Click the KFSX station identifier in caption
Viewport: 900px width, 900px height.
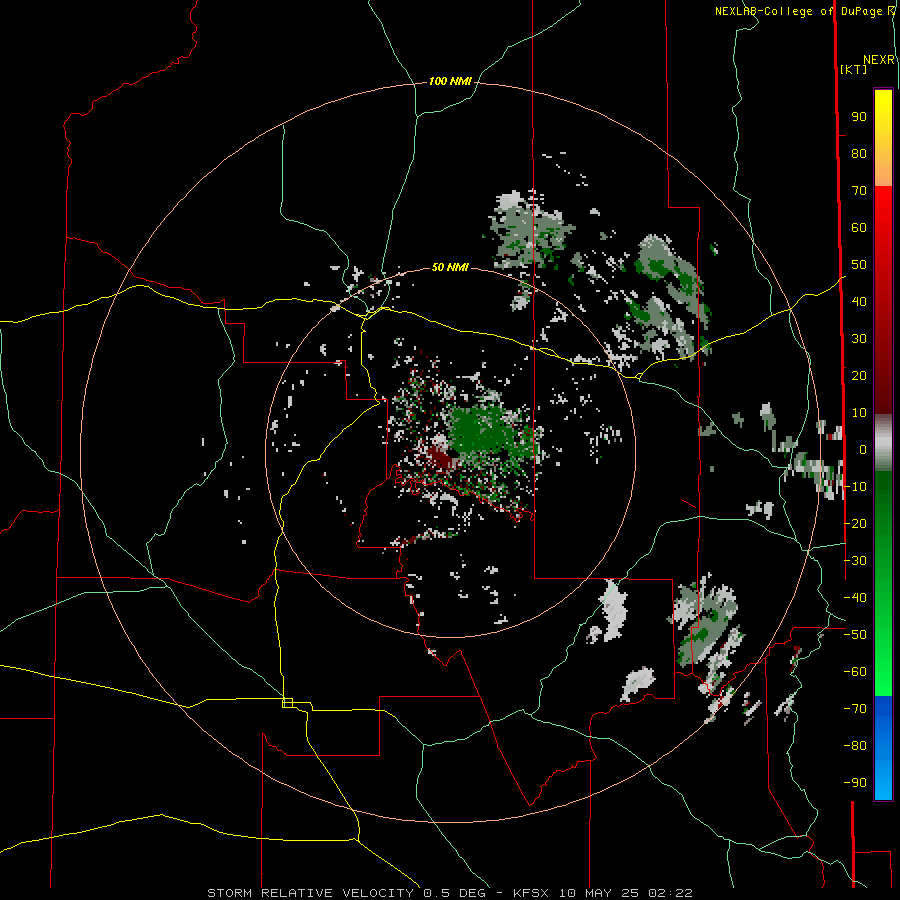click(x=530, y=893)
